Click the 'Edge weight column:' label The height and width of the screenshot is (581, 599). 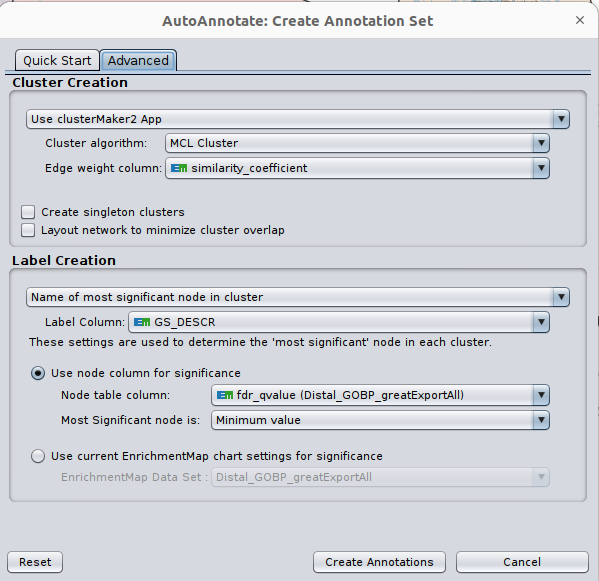pos(104,168)
